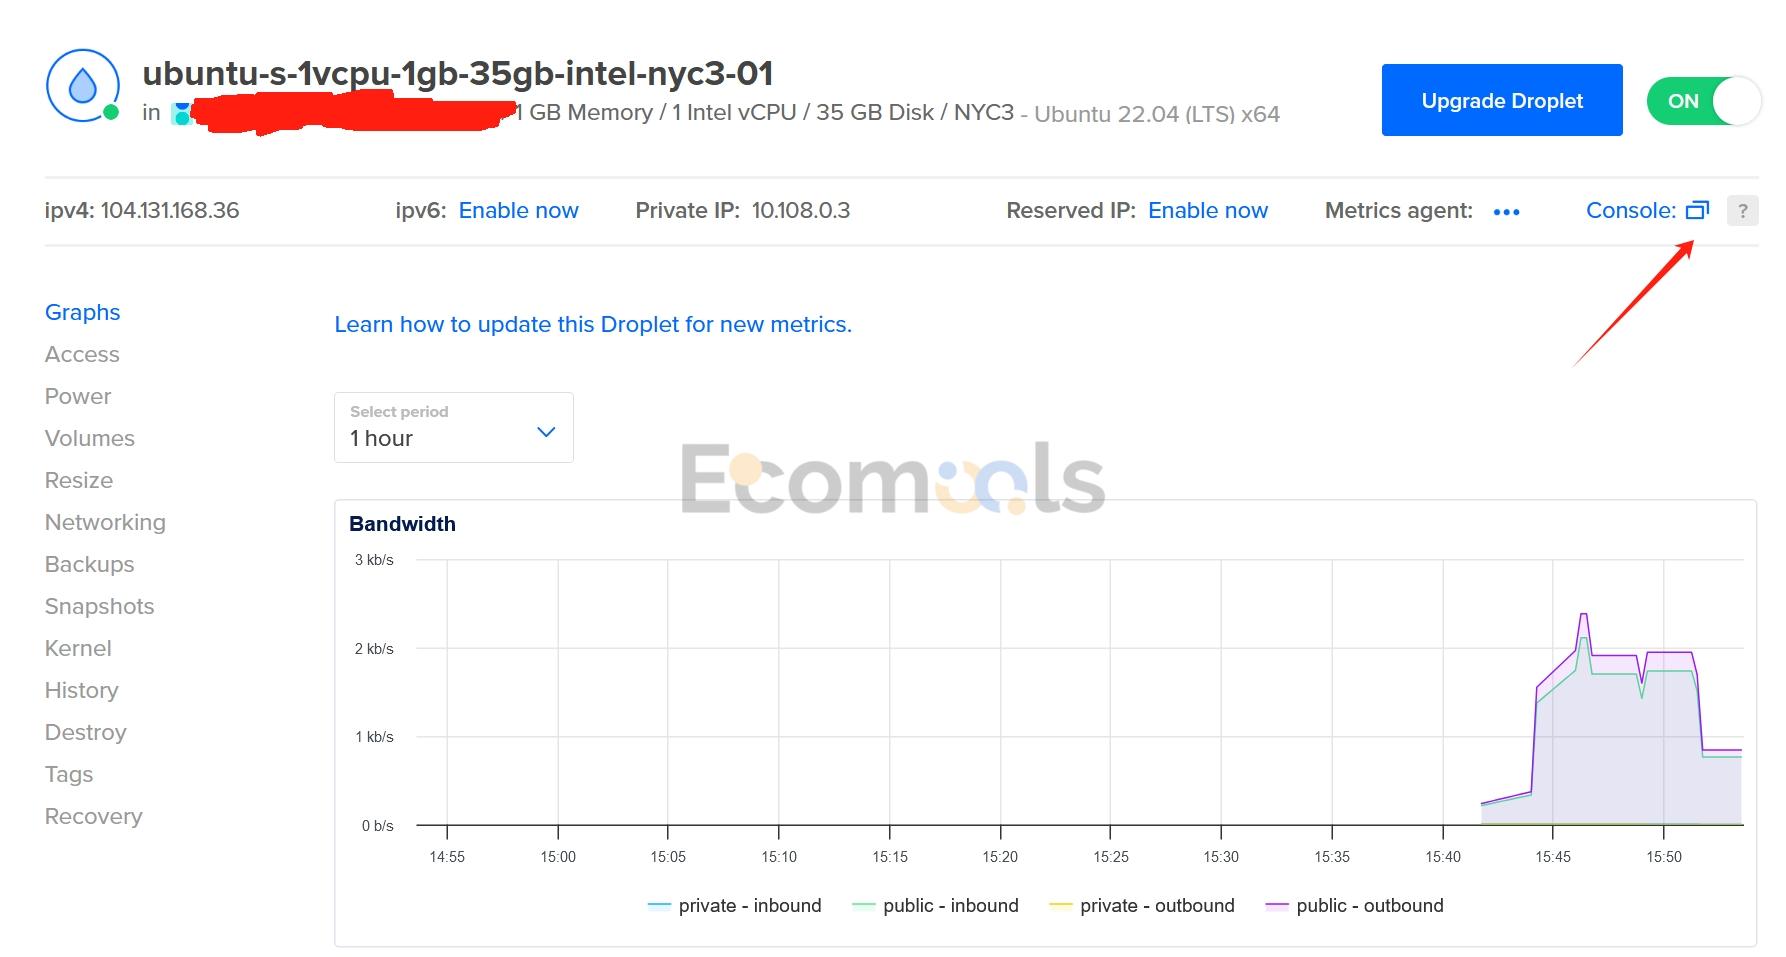
Task: Open the Volumes sidebar item
Action: pyautogui.click(x=90, y=438)
